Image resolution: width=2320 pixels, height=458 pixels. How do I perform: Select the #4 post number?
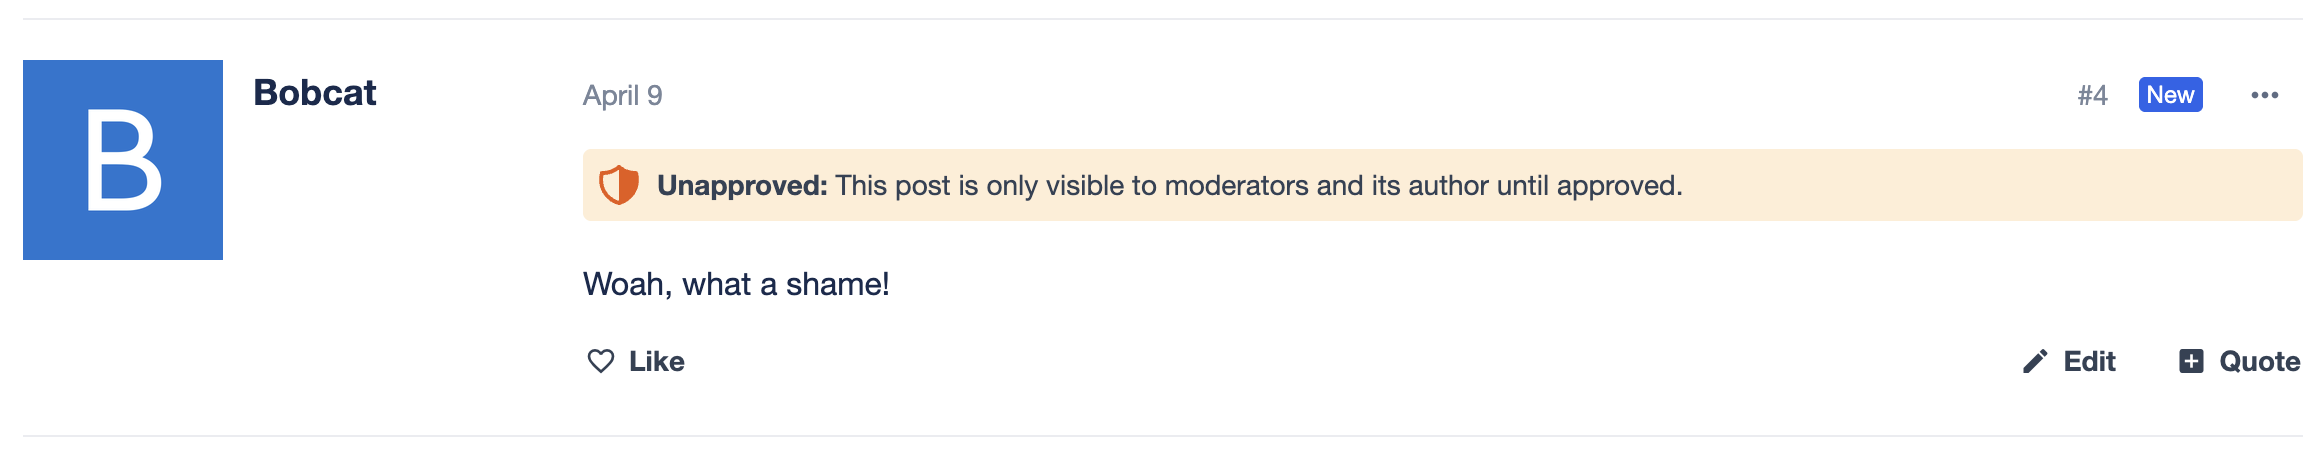pyautogui.click(x=2092, y=95)
